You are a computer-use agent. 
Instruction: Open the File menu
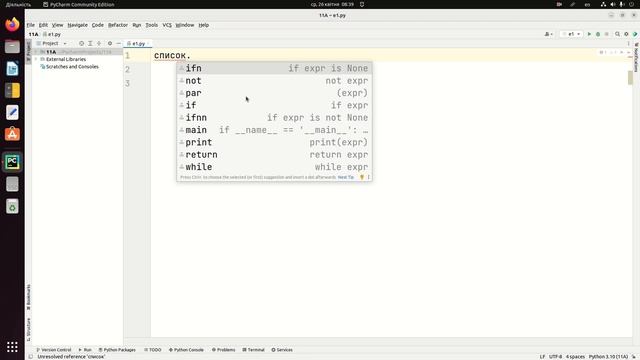(31, 25)
